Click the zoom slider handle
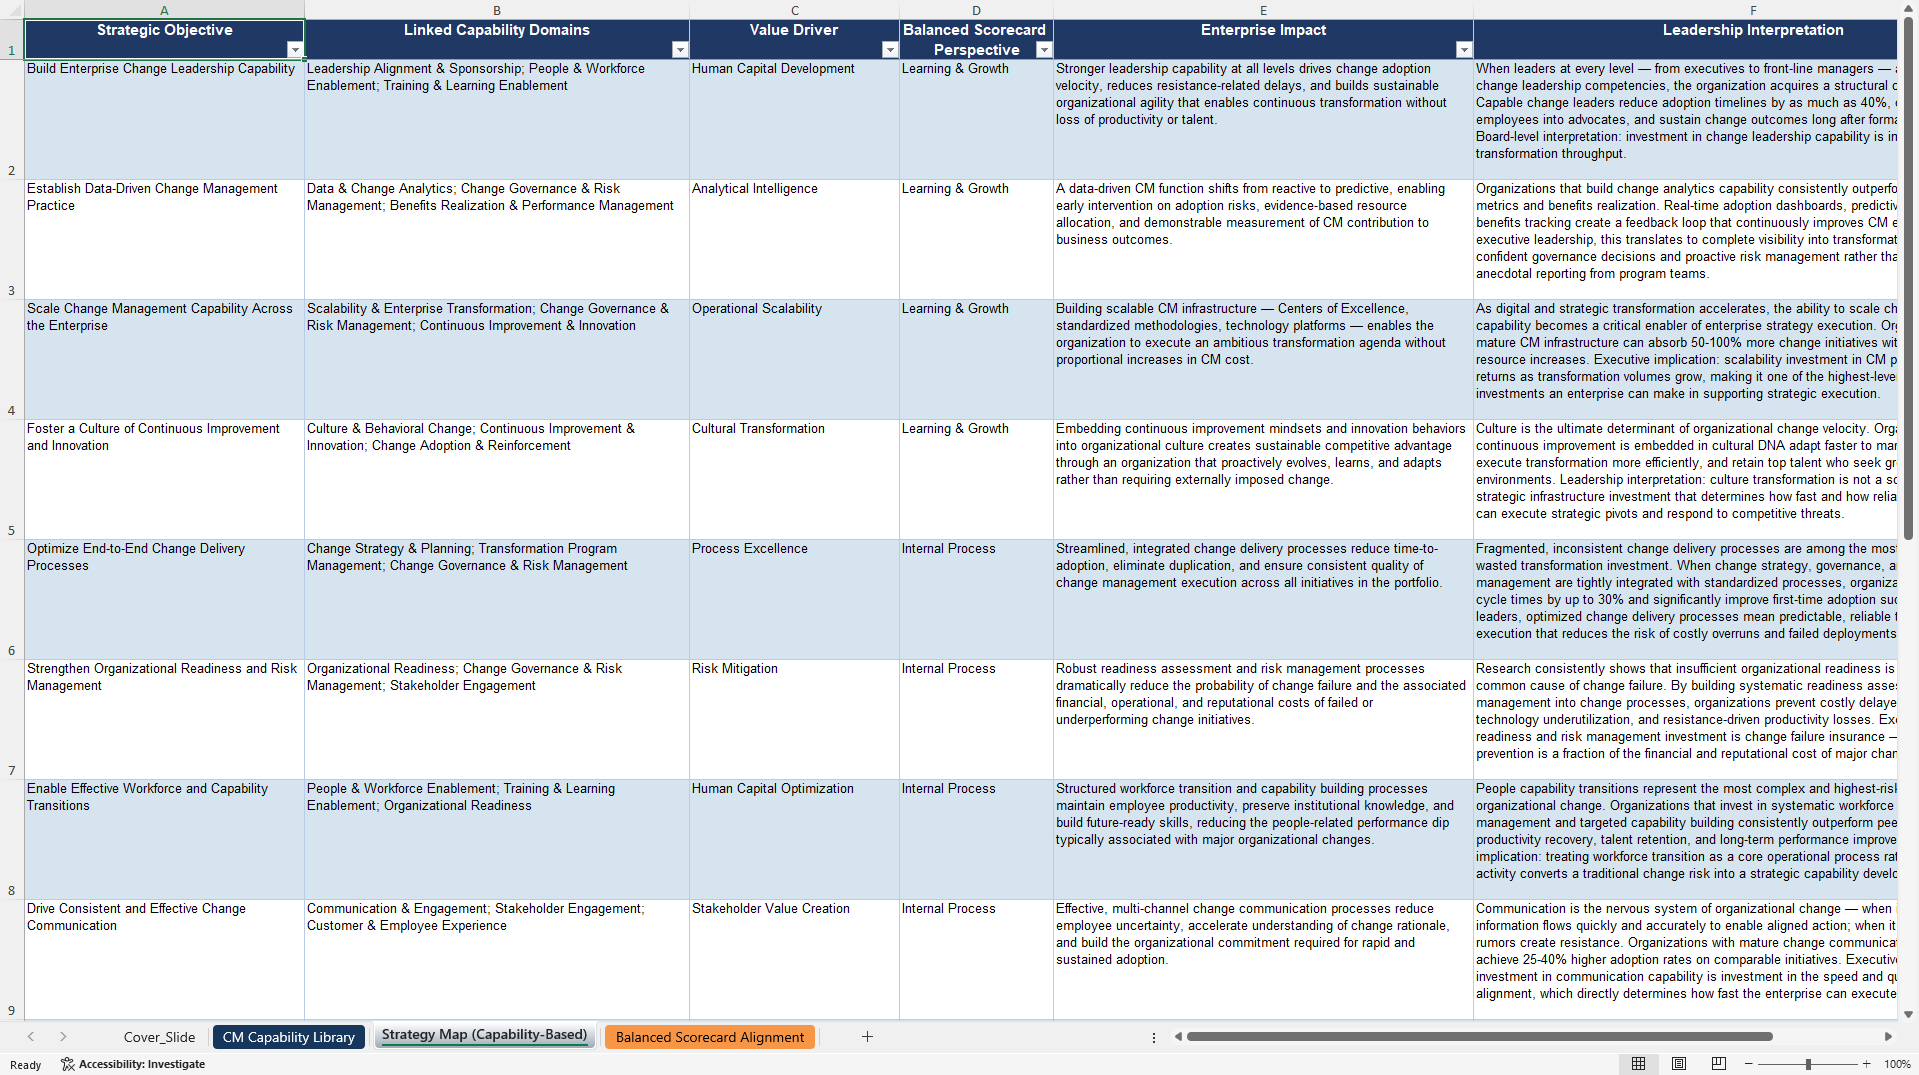This screenshot has height=1075, width=1919. (1808, 1064)
